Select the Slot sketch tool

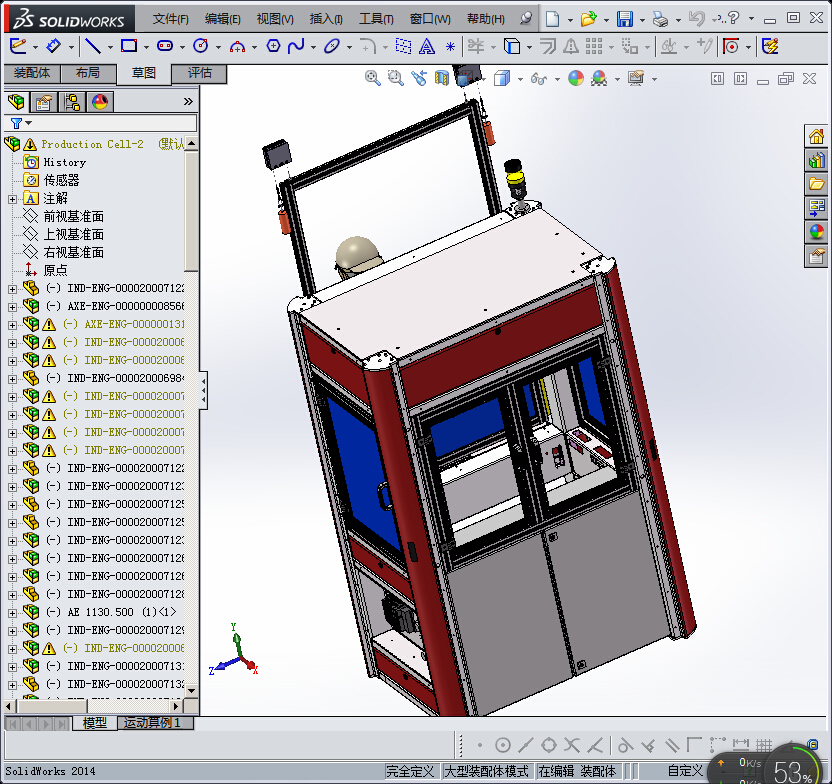pyautogui.click(x=165, y=46)
